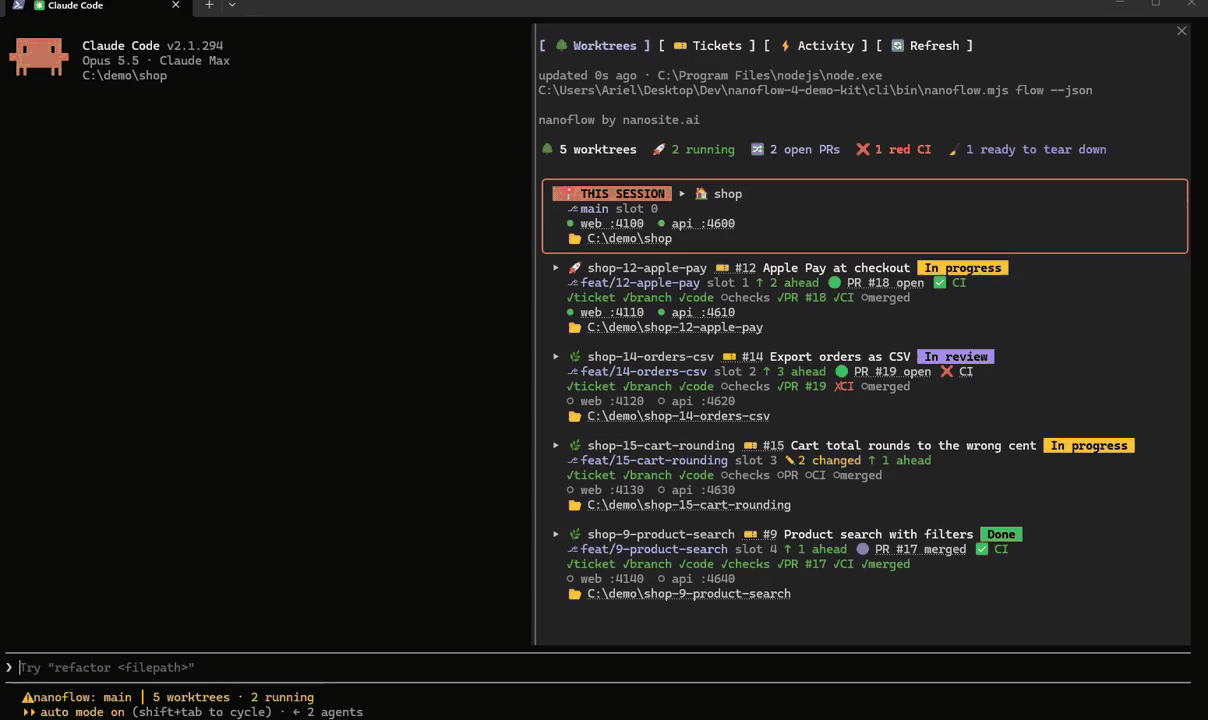Open the PR #17 merged link
1208x720 pixels.
click(x=920, y=550)
